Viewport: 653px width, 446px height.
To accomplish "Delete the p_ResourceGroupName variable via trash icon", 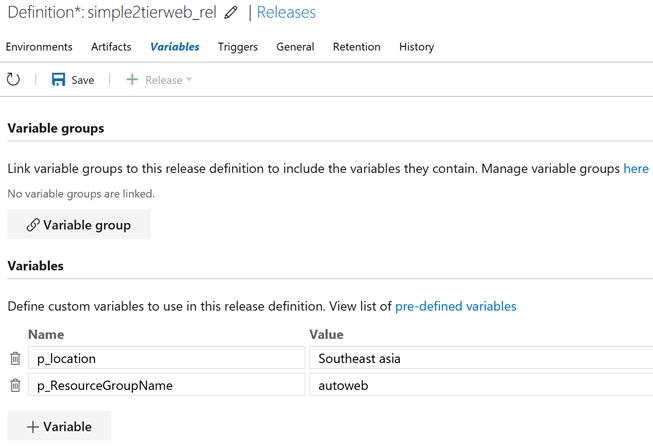I will pyautogui.click(x=15, y=385).
